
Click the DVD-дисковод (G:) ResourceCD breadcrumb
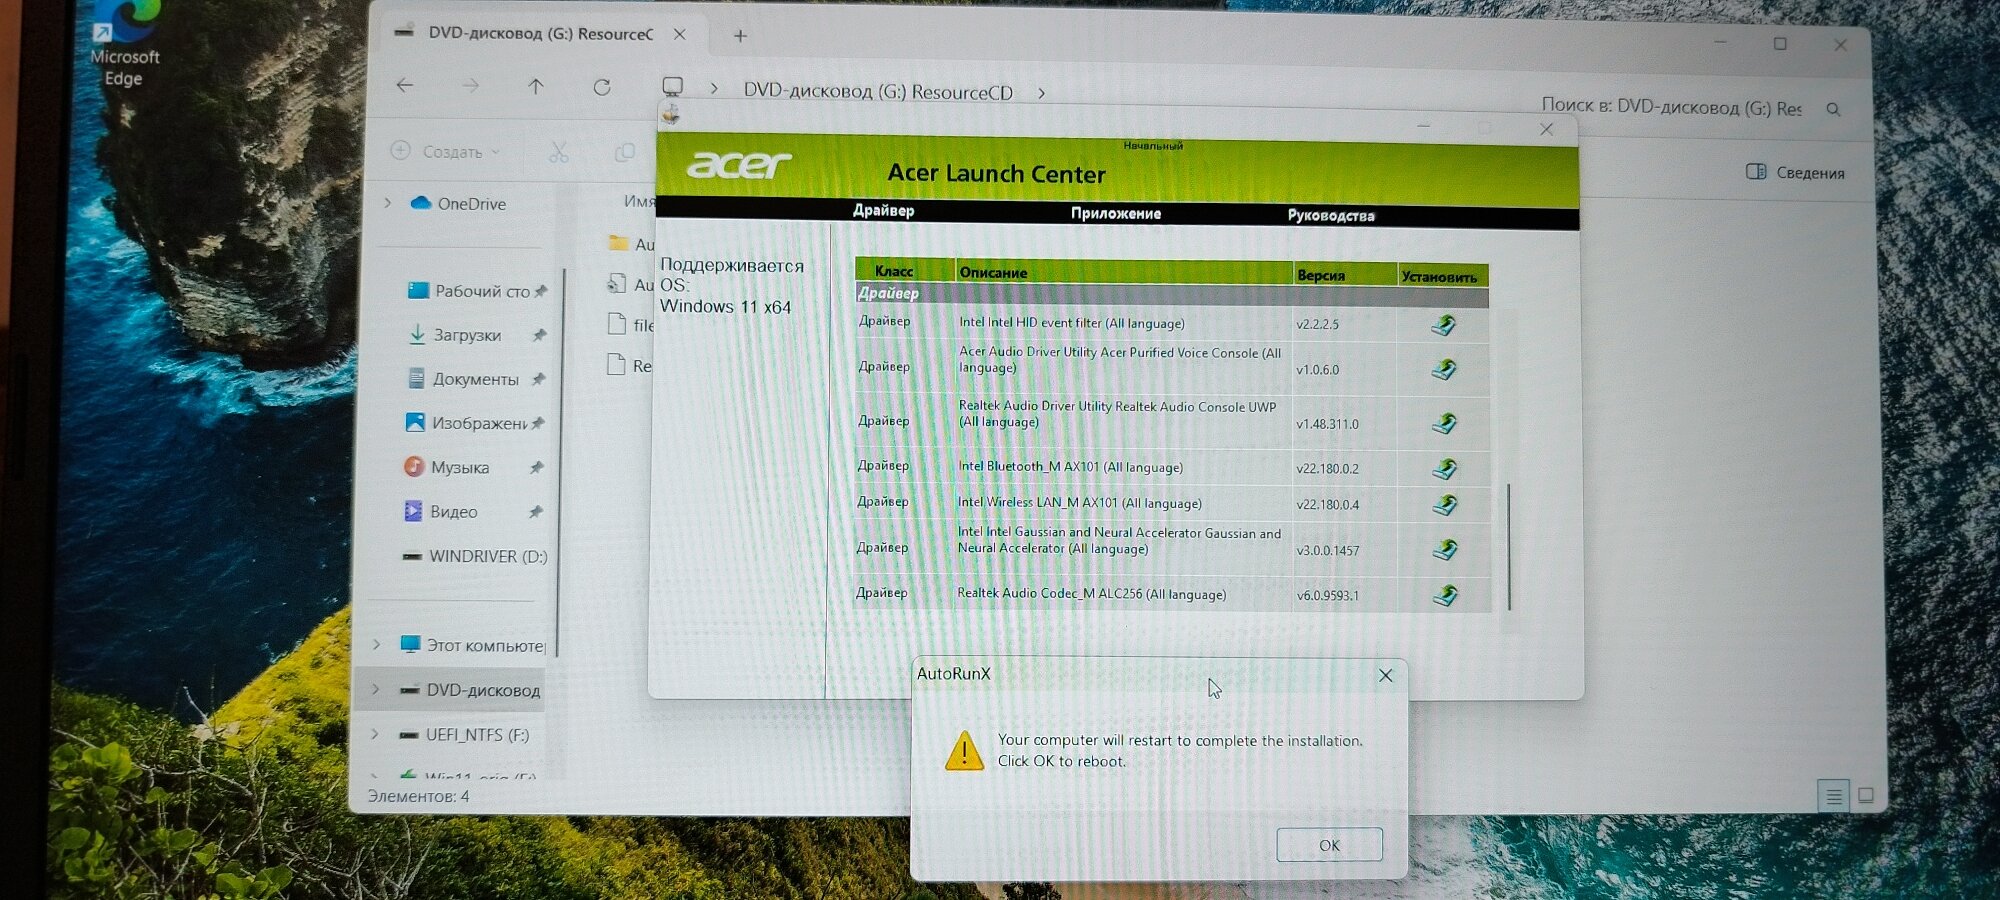point(878,91)
